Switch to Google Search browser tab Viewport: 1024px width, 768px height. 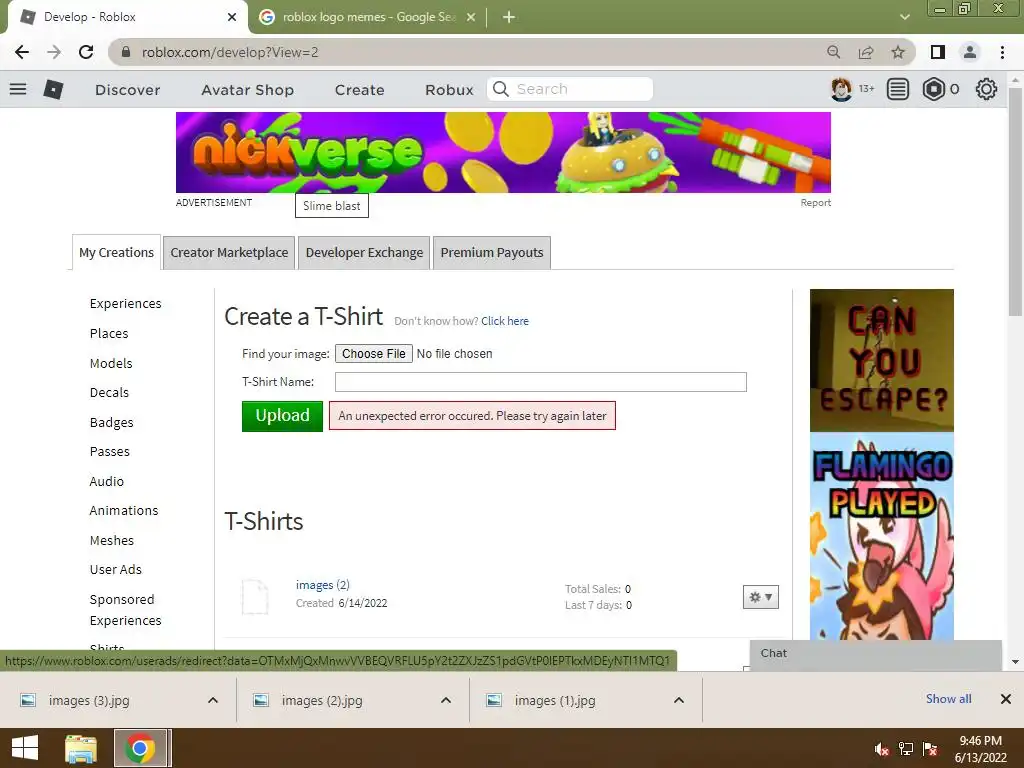click(368, 17)
